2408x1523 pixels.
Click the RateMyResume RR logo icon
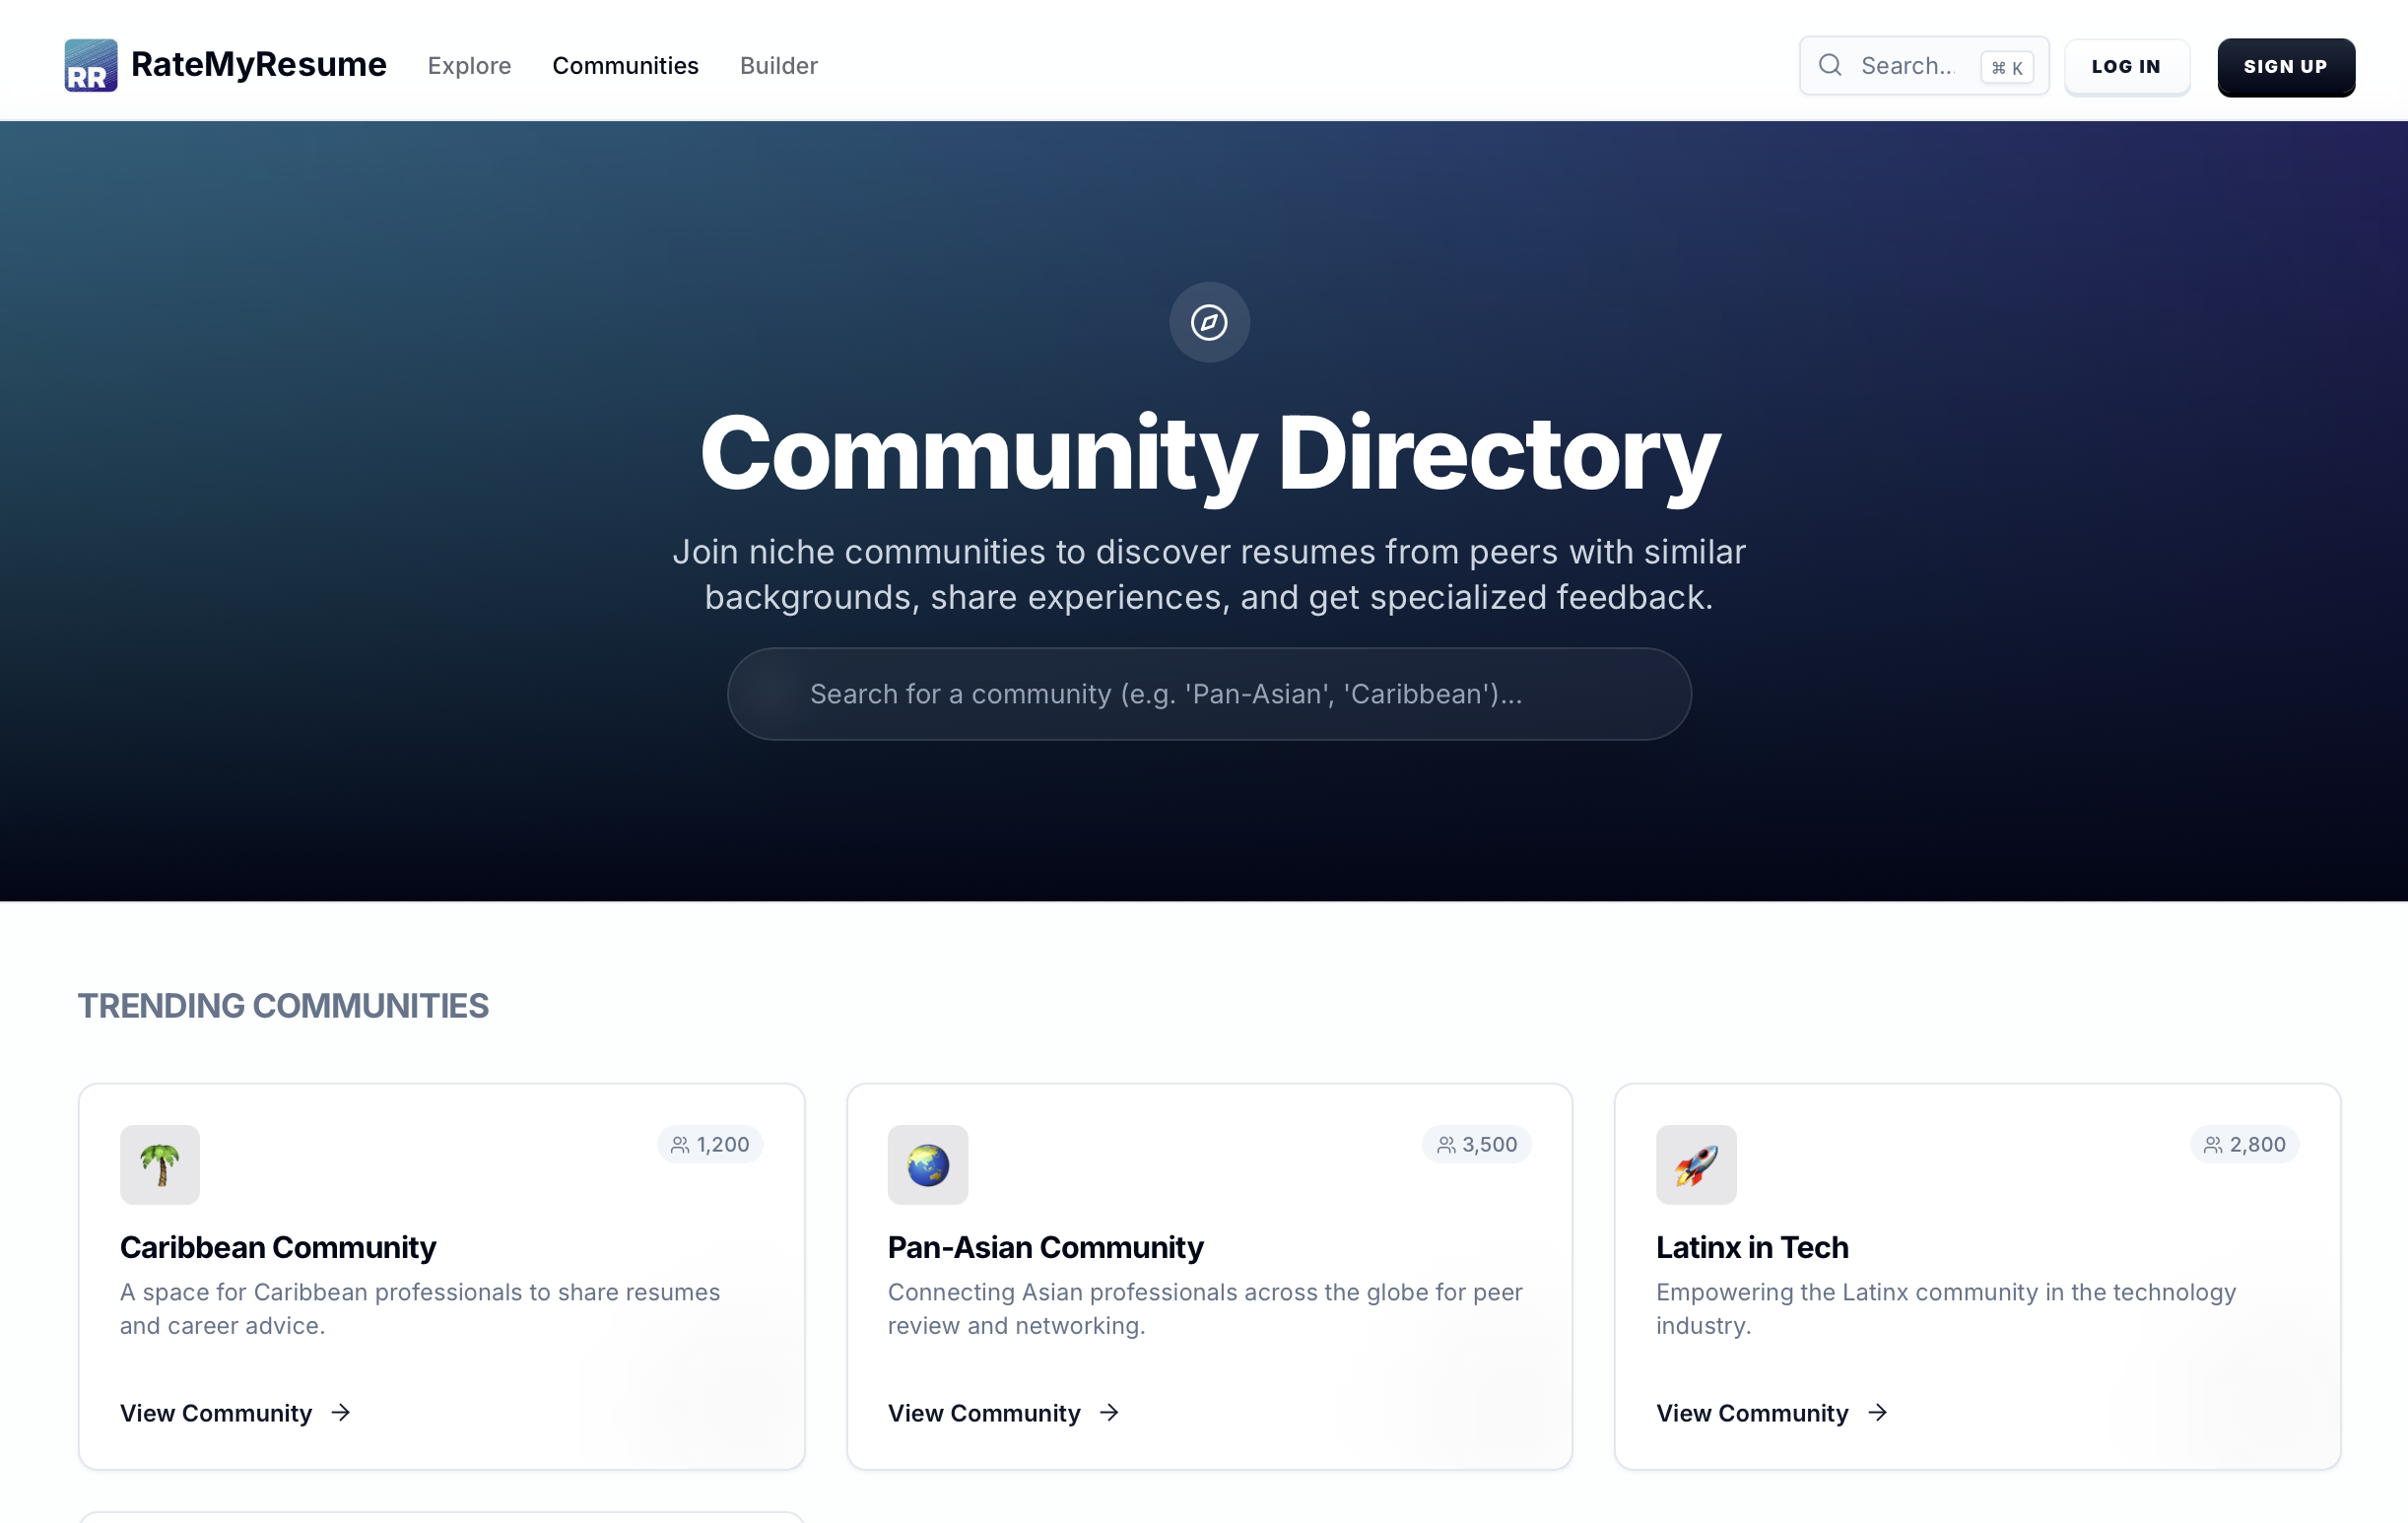[x=90, y=66]
